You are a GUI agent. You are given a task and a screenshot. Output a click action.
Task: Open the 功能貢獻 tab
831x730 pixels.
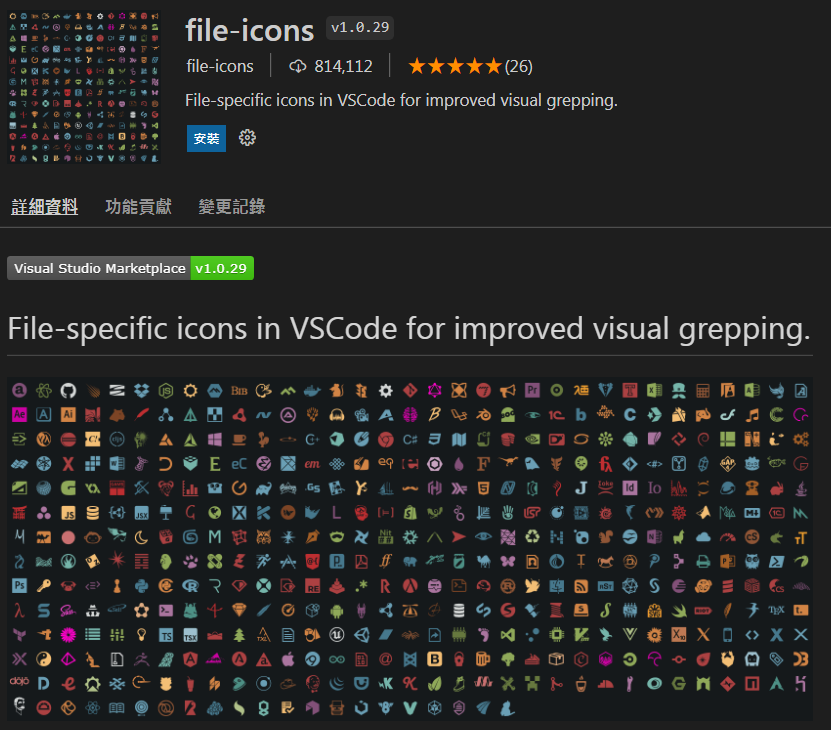pyautogui.click(x=138, y=206)
